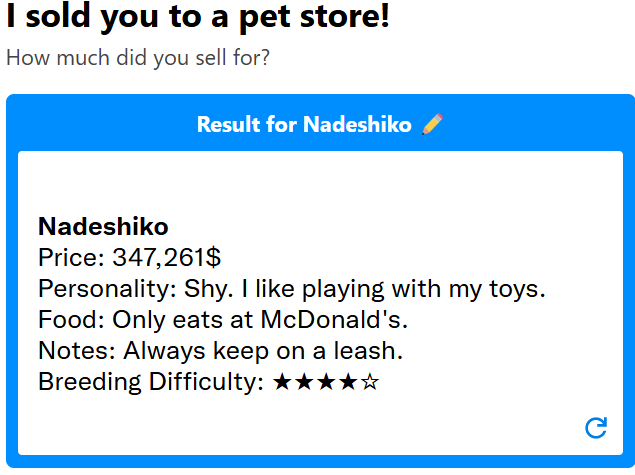
Task: Click the "How much did you sell for?" subtitle
Action: pyautogui.click(x=138, y=57)
